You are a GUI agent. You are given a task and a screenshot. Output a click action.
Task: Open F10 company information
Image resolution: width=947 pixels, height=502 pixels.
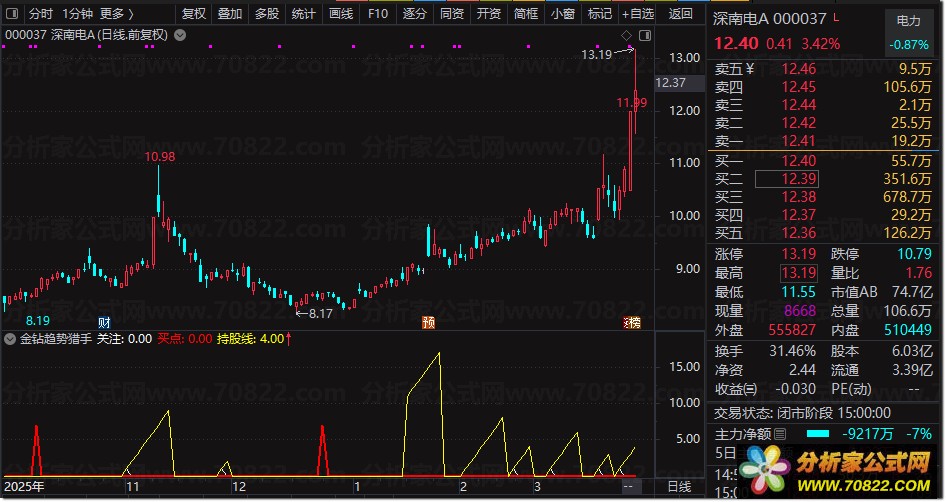click(378, 13)
